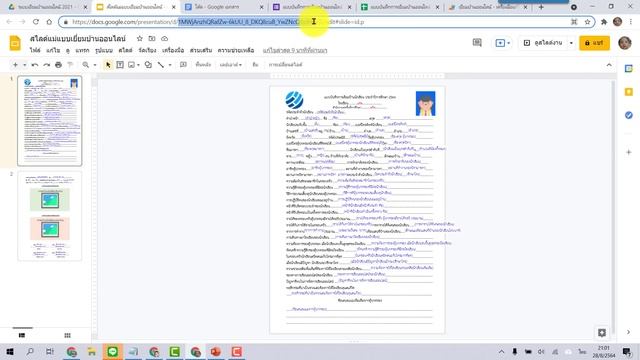
Task: Open the line type dropdown arrow
Action: 170,65
